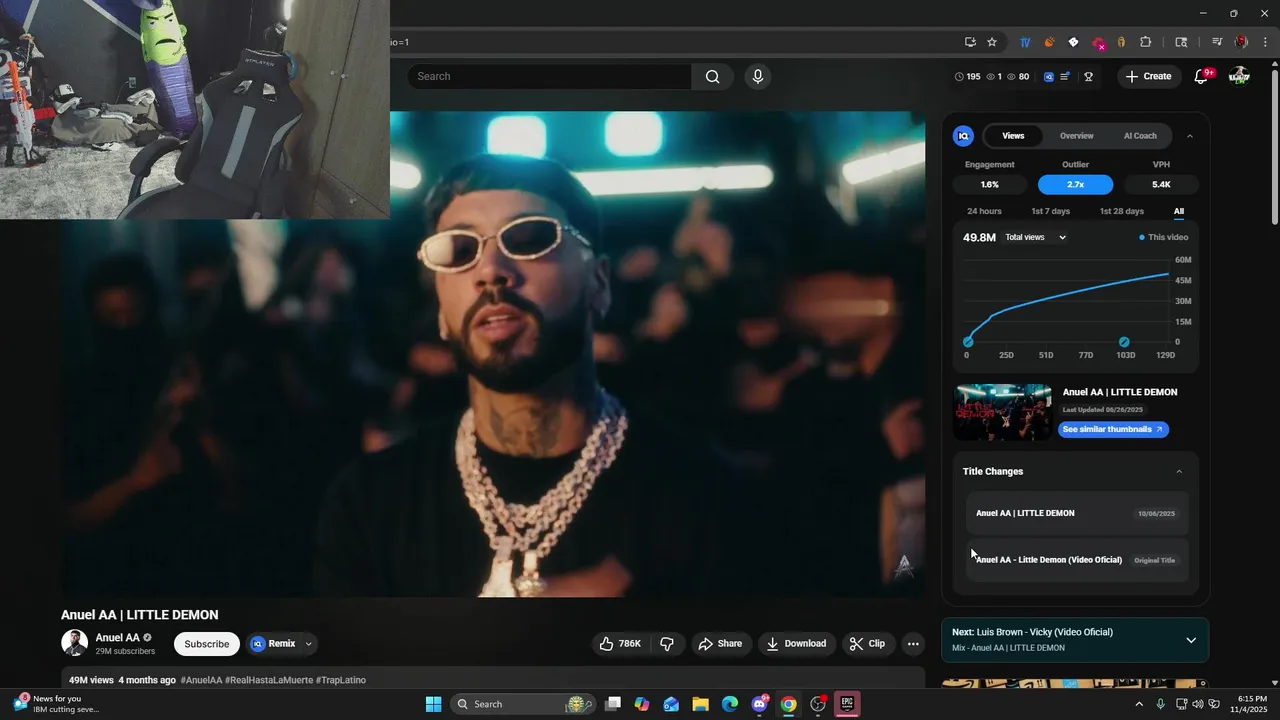
Task: Click LITTLE DEMON thumbnail in vidIQ panel
Action: pyautogui.click(x=1002, y=412)
